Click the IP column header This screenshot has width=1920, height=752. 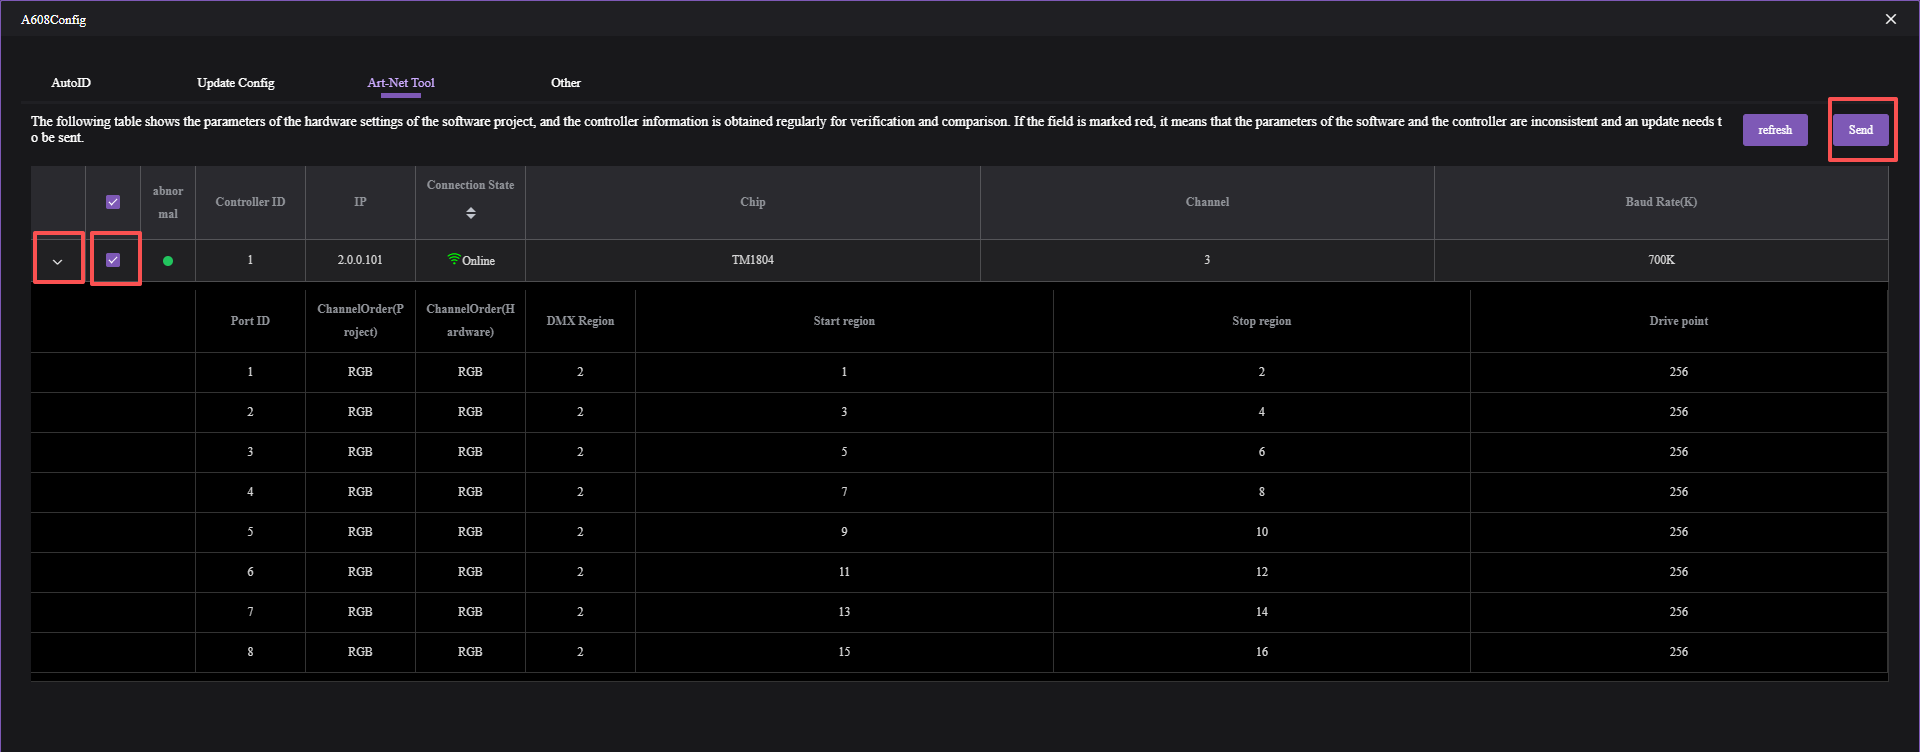coord(360,202)
